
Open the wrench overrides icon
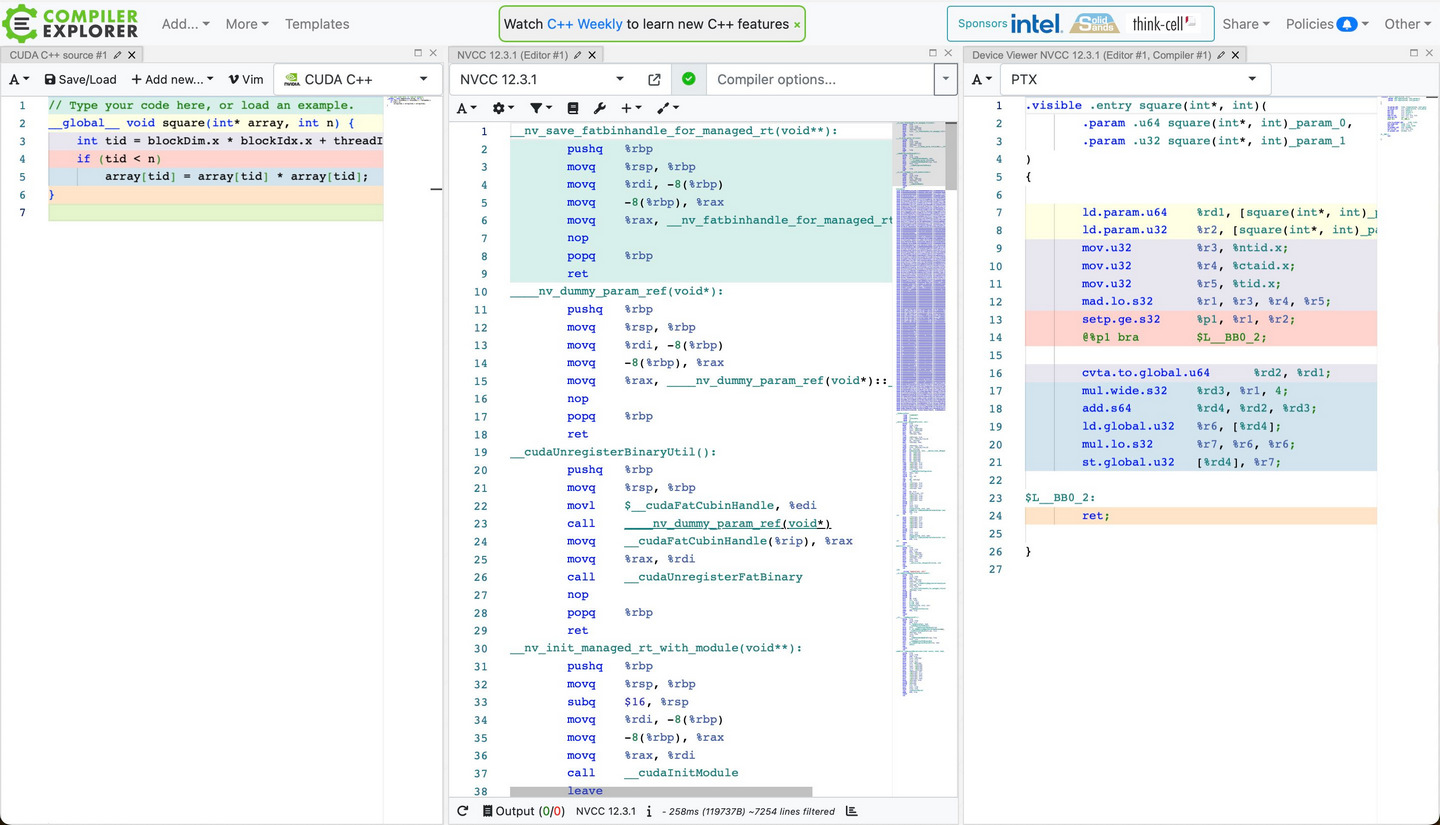(x=600, y=108)
